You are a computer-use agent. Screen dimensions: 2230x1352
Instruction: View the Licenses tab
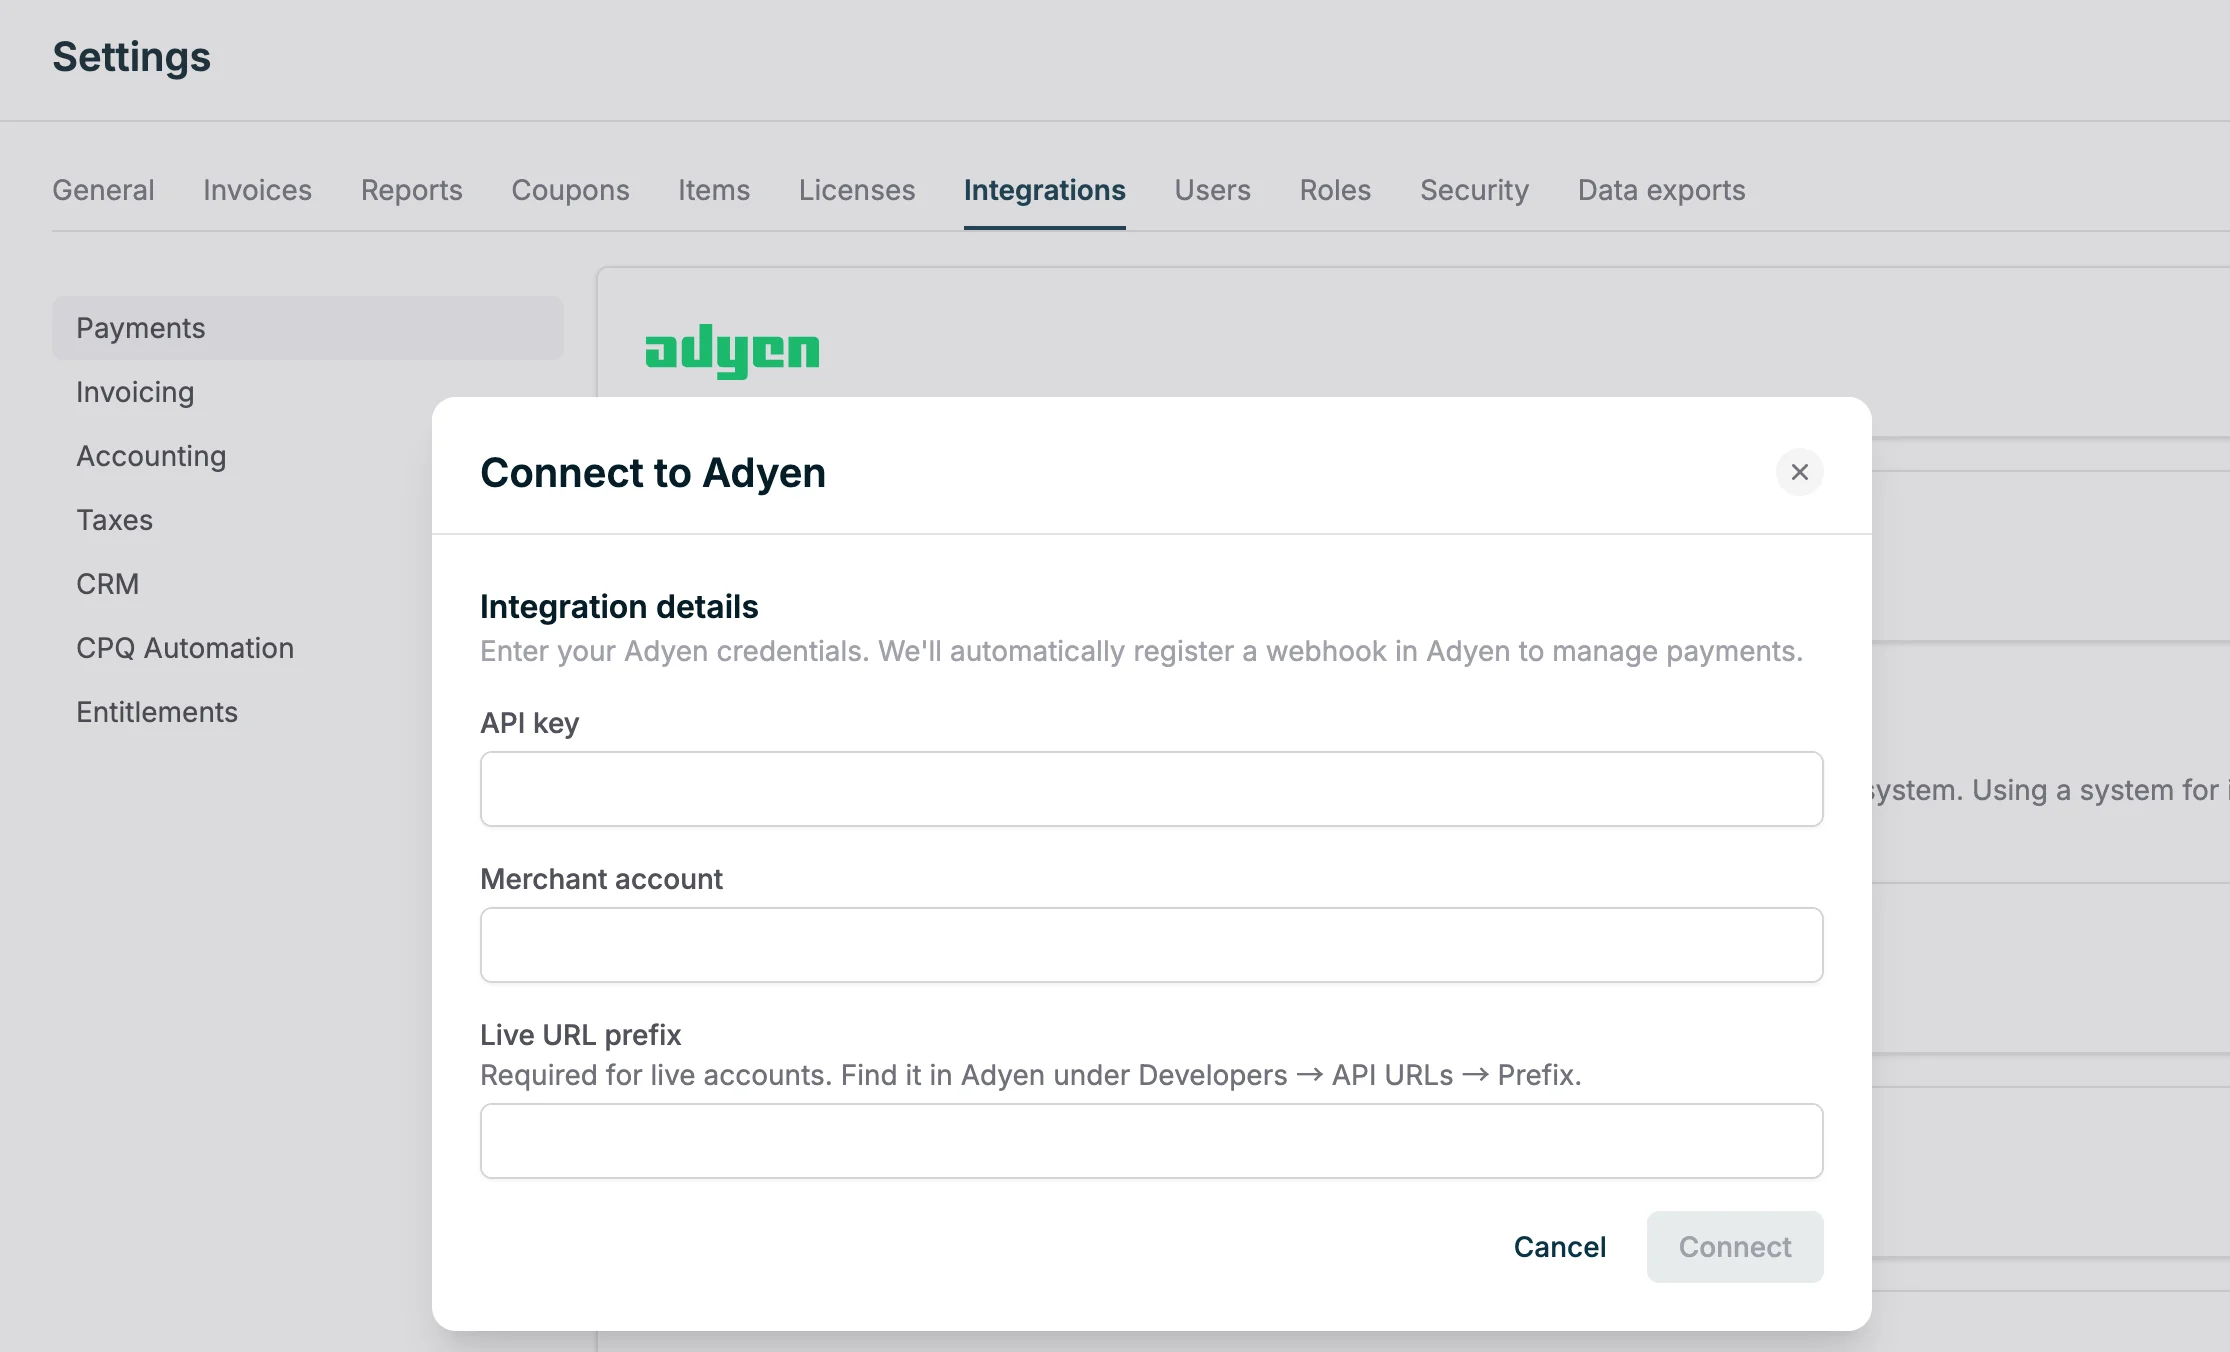(x=857, y=190)
